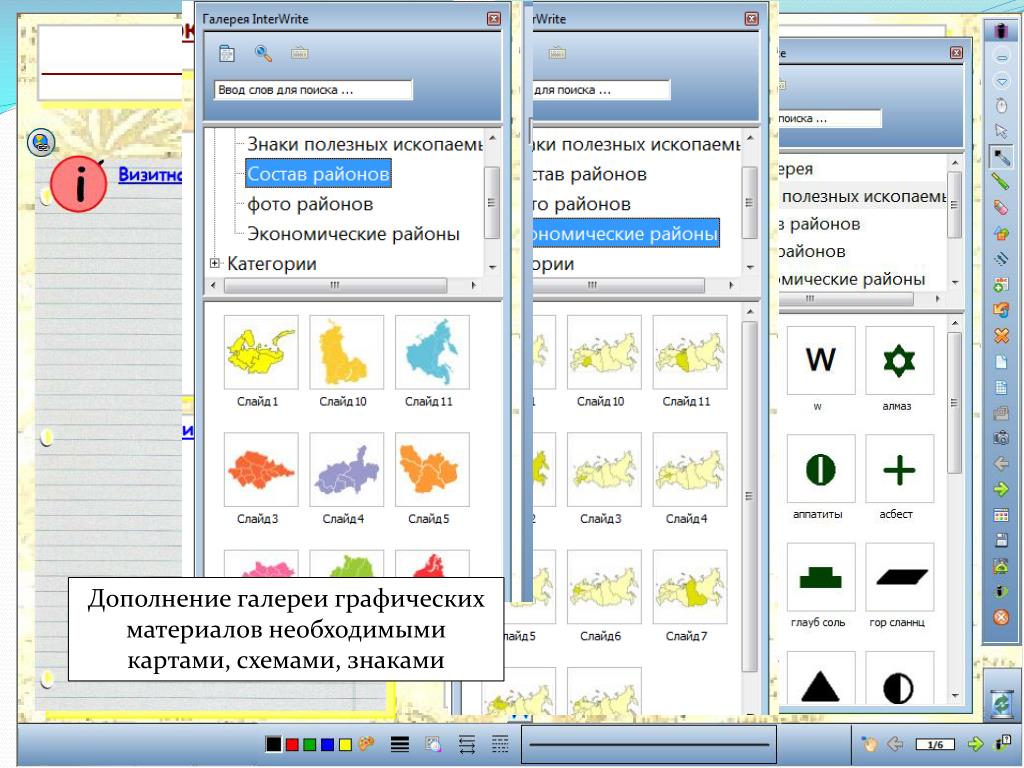The width and height of the screenshot is (1024, 768).
Task: Open orange Слайд 5 thumbnail
Action: coord(432,470)
